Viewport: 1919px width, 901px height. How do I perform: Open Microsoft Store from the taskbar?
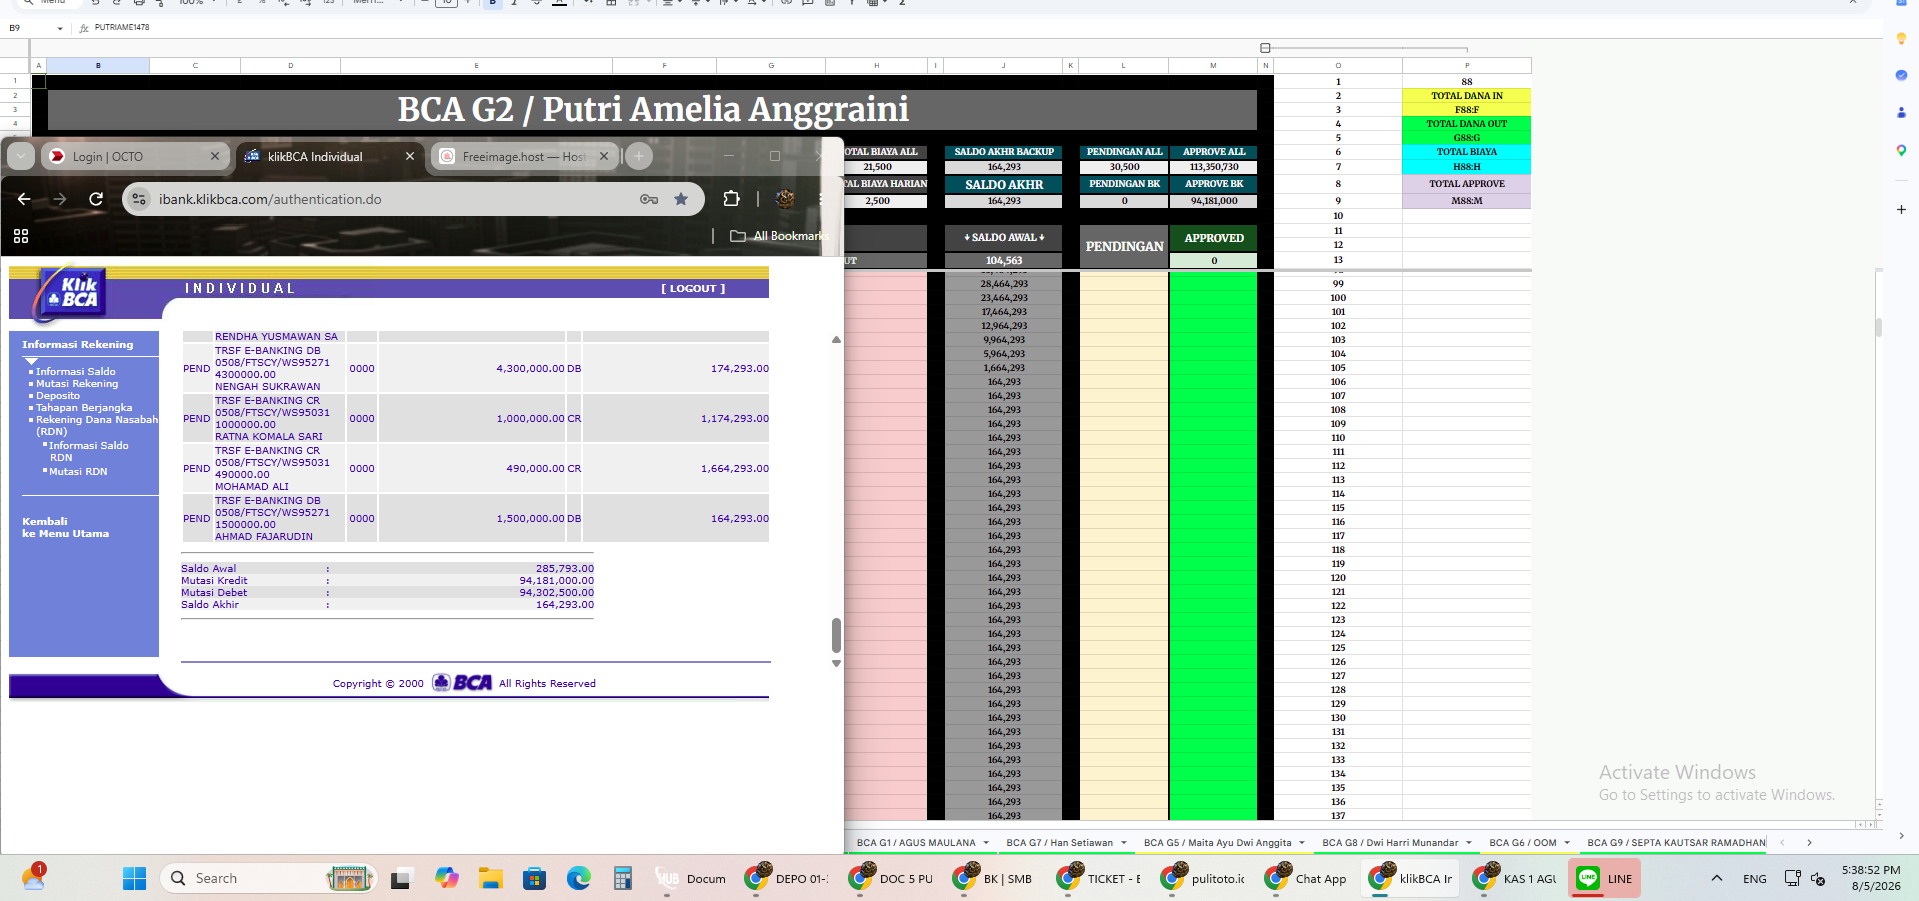click(535, 879)
